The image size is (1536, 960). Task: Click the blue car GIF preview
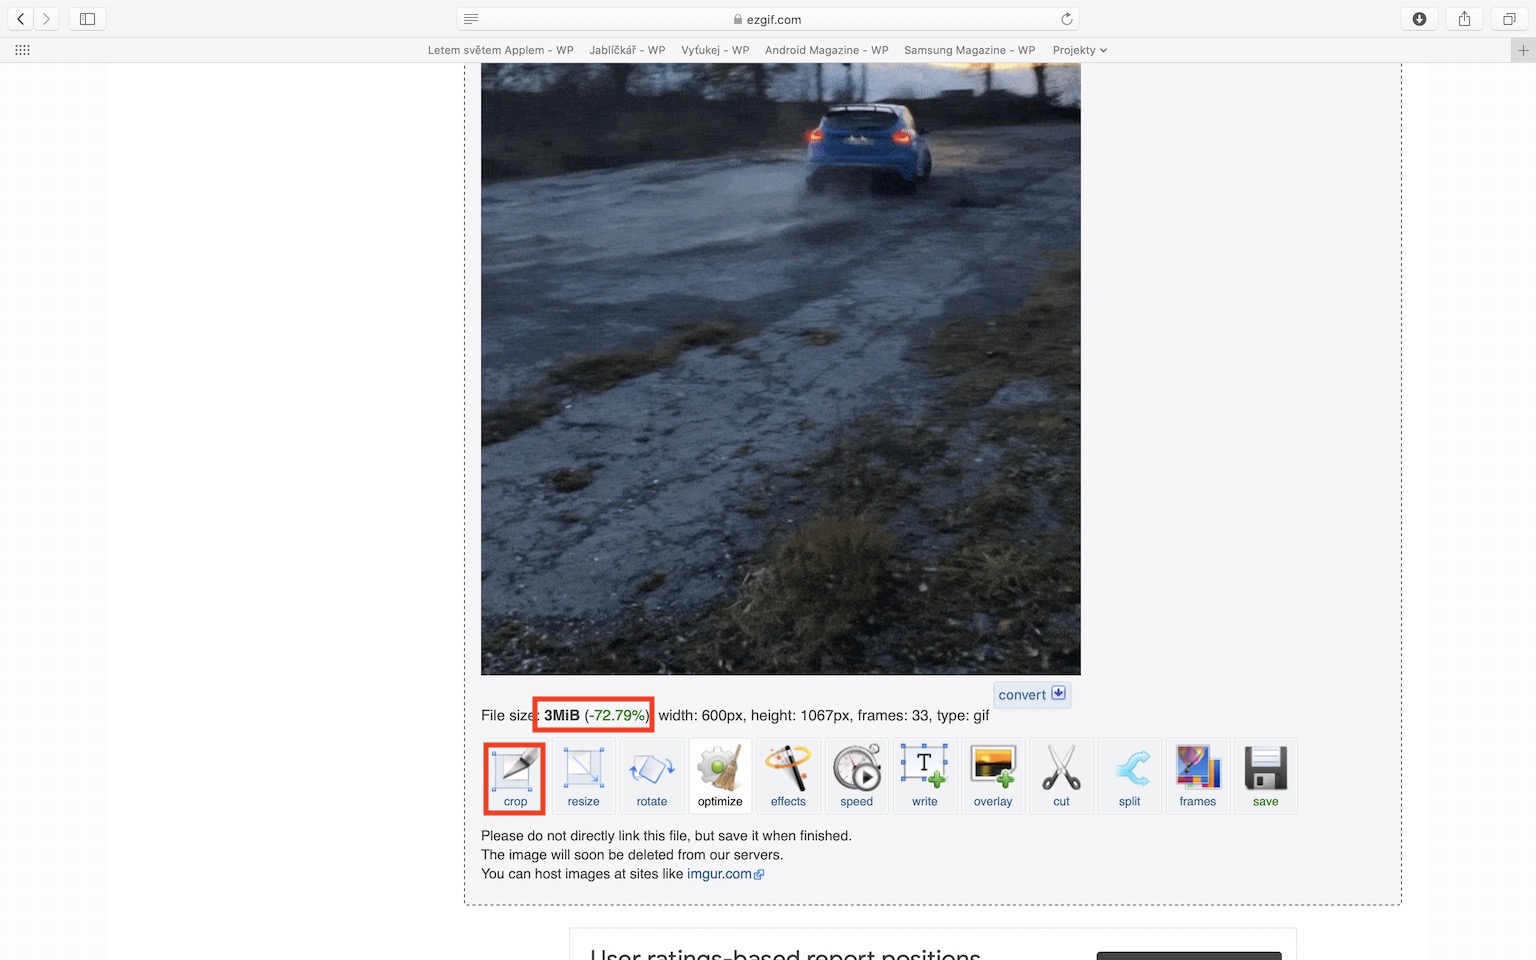pos(780,369)
